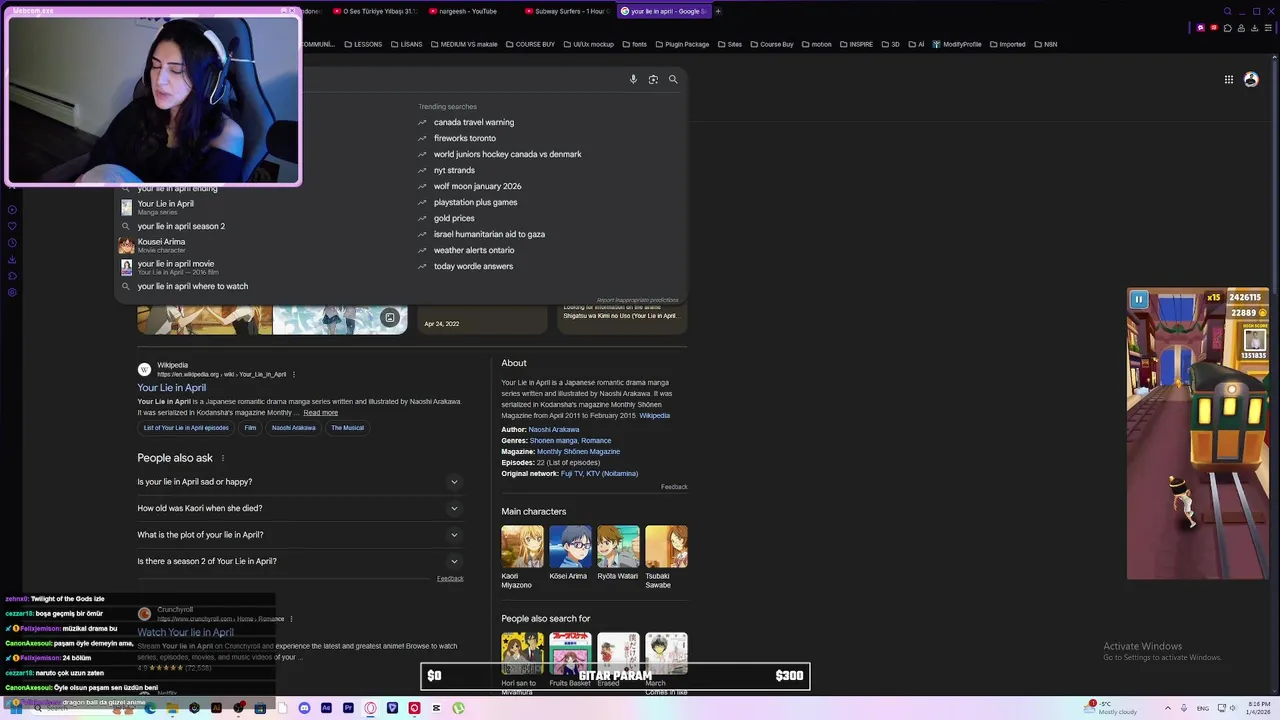This screenshot has width=1280, height=720.
Task: Open Tsubaki Sawabe character thumbnail
Action: point(666,547)
